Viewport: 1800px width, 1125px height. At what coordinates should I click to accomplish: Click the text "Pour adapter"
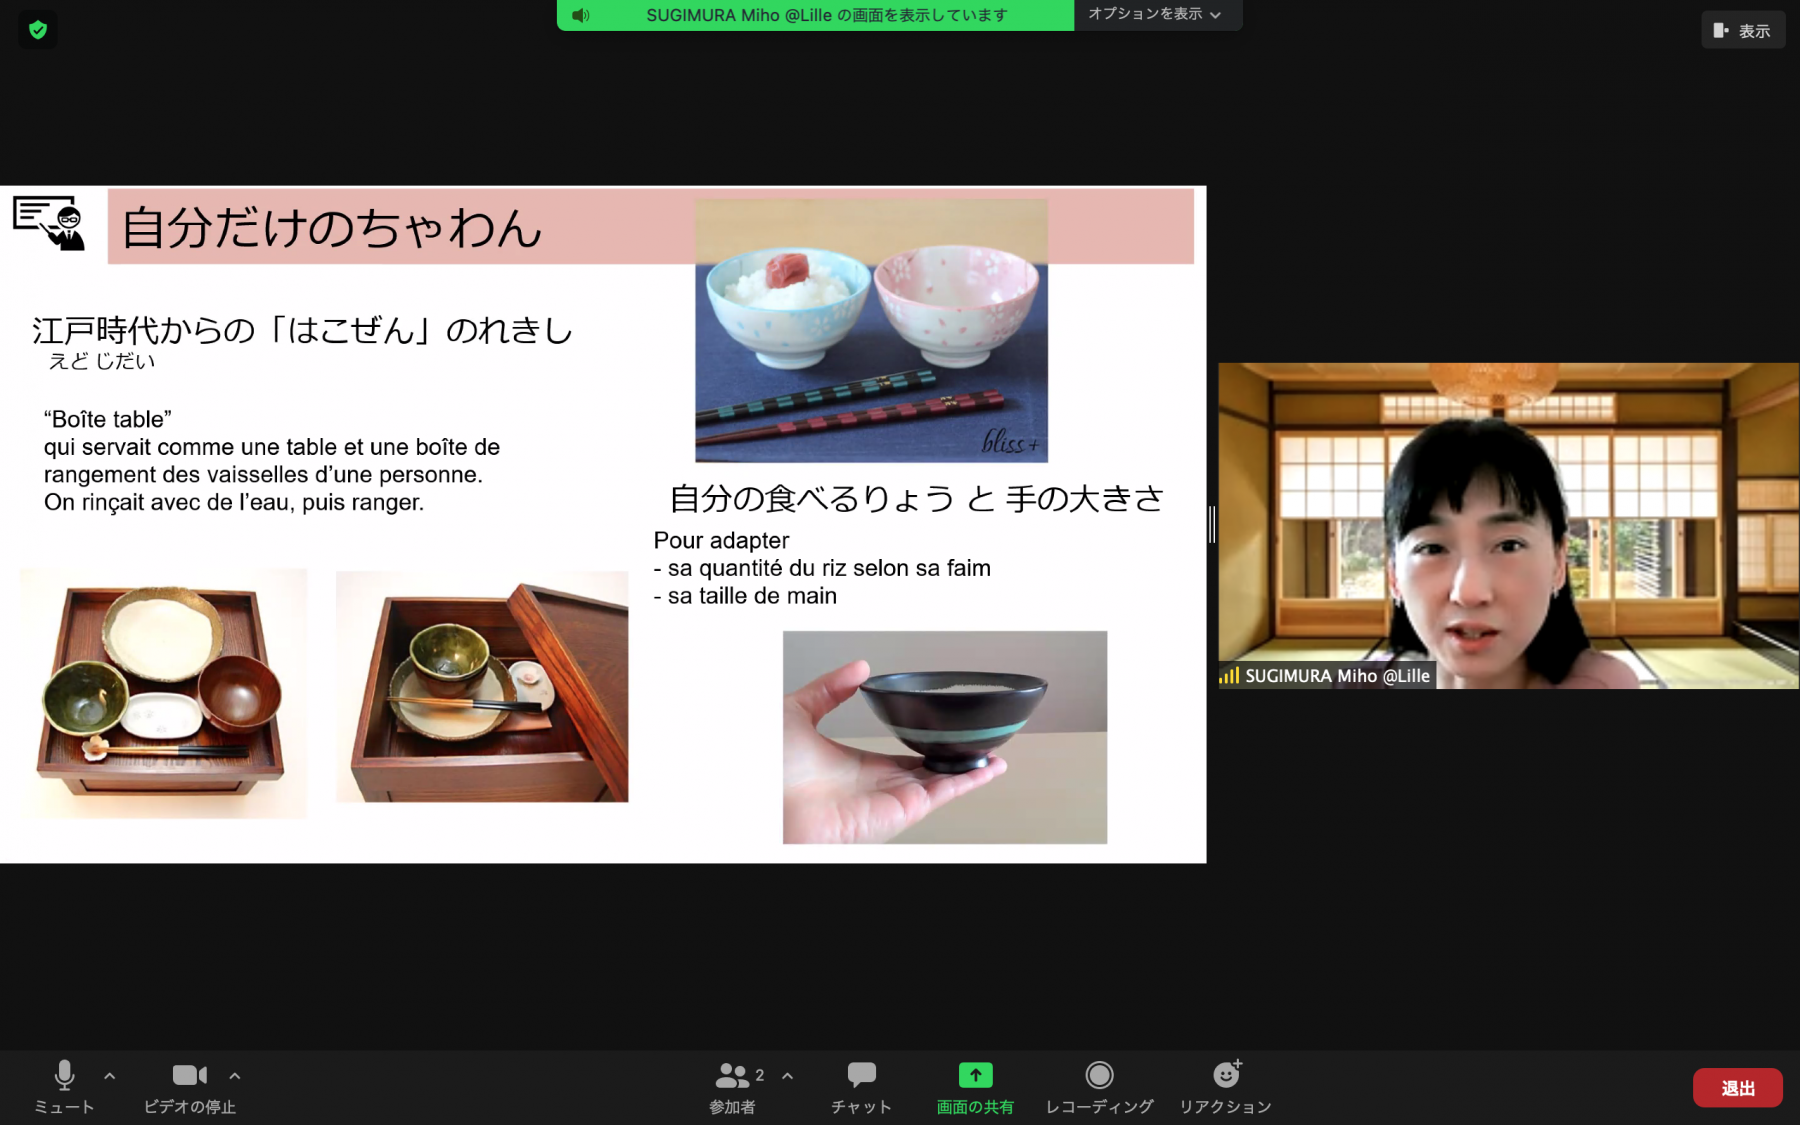point(721,540)
